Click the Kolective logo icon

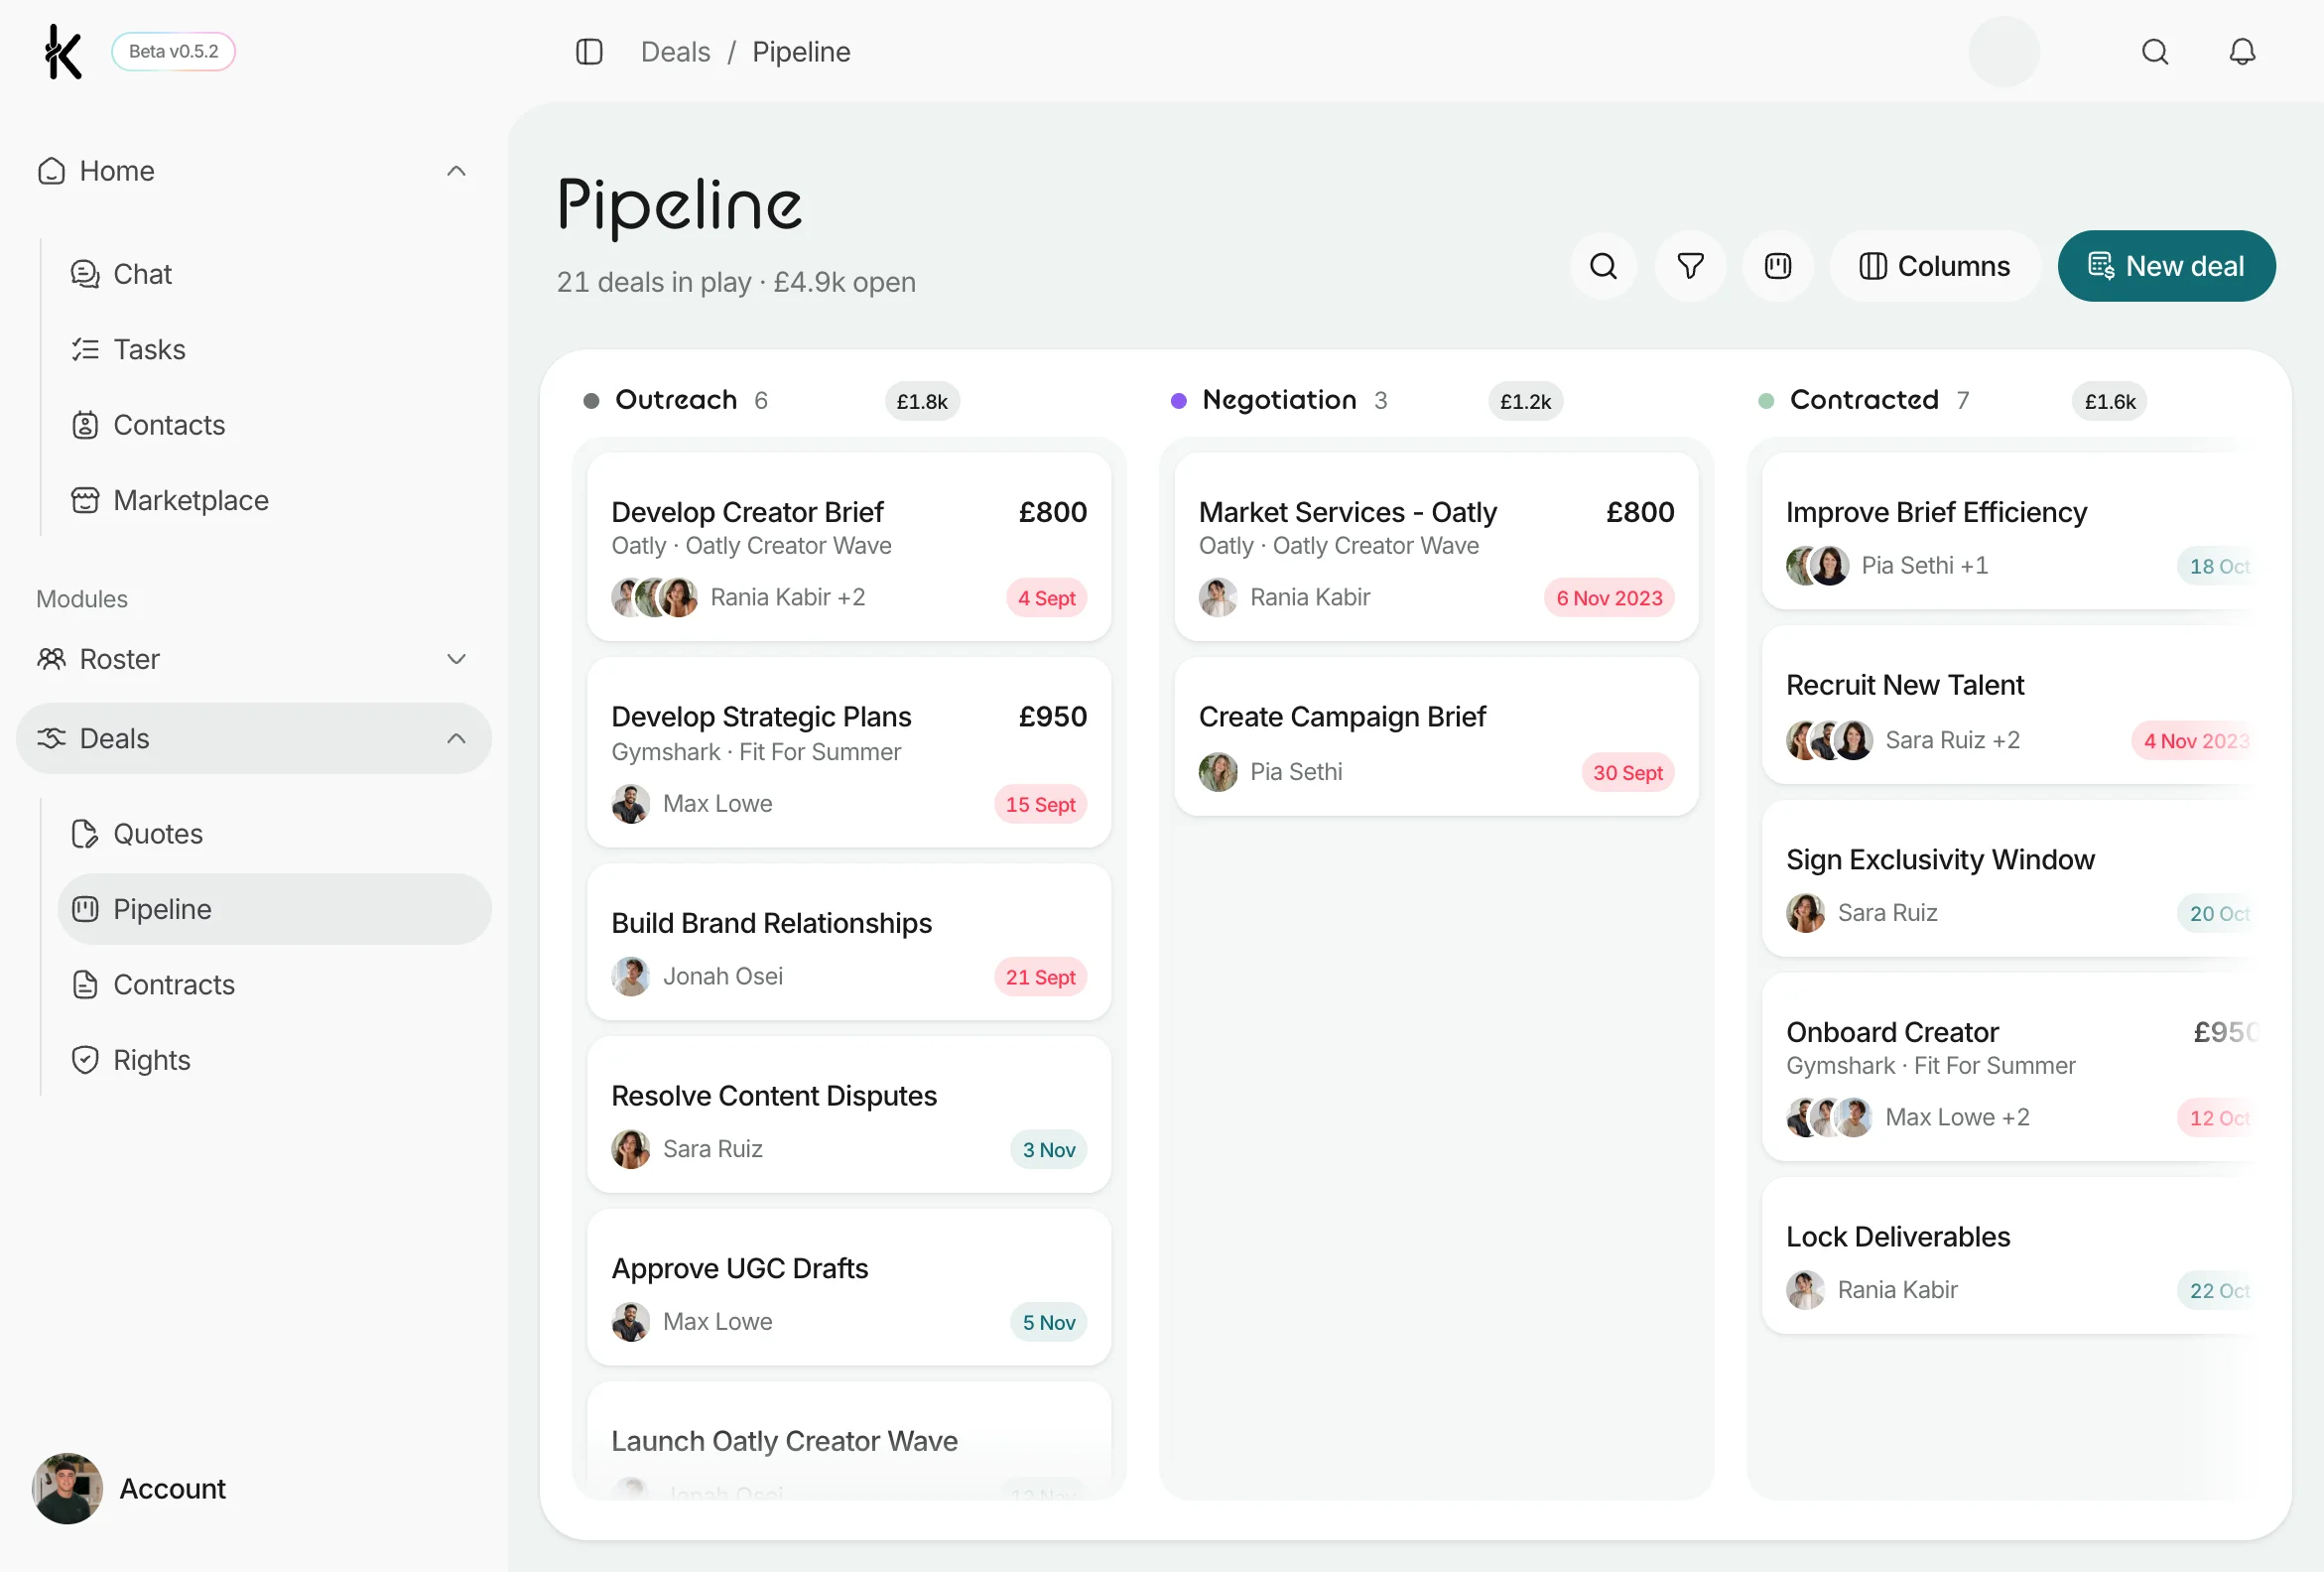click(x=63, y=52)
